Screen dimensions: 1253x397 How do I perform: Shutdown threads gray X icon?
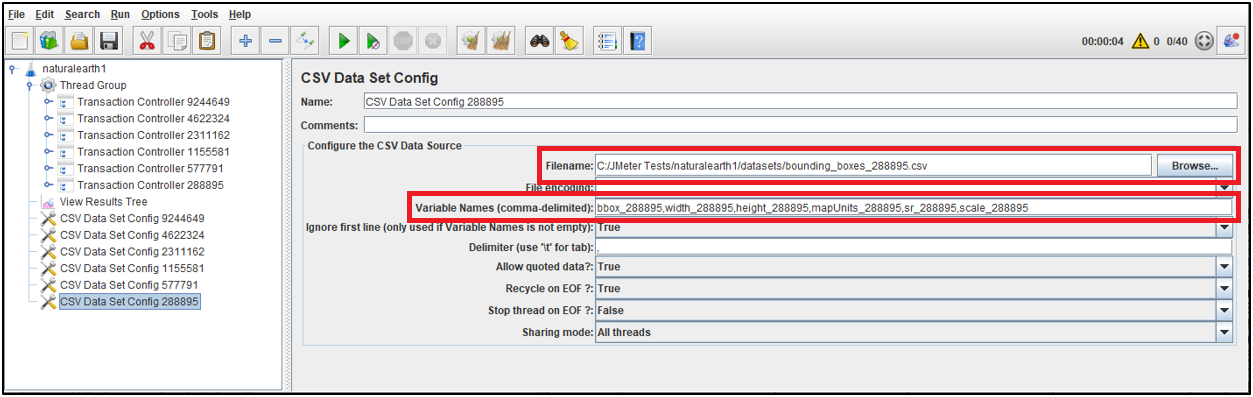[432, 41]
